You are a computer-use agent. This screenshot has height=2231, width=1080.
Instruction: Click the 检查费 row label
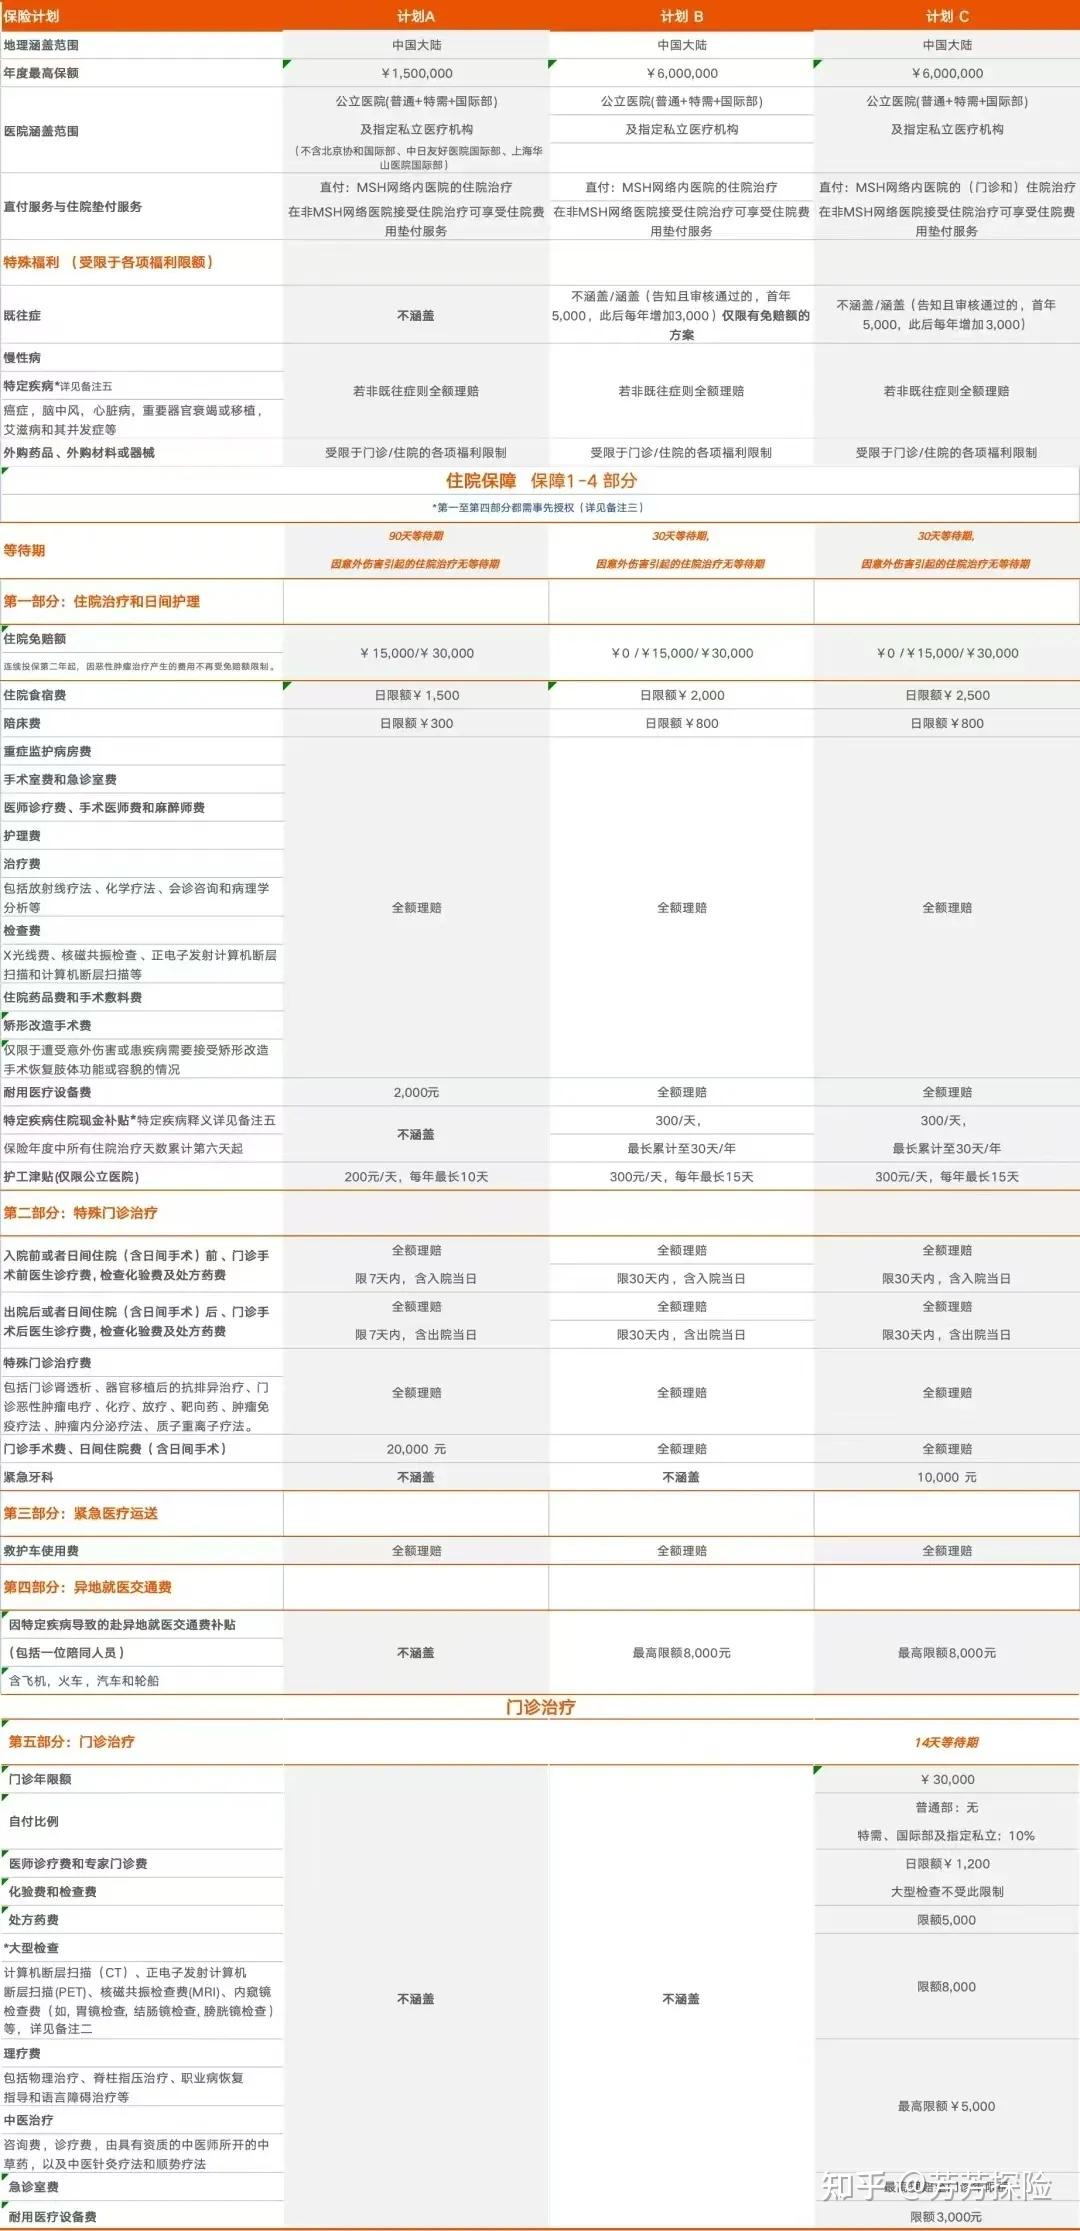(x=22, y=930)
